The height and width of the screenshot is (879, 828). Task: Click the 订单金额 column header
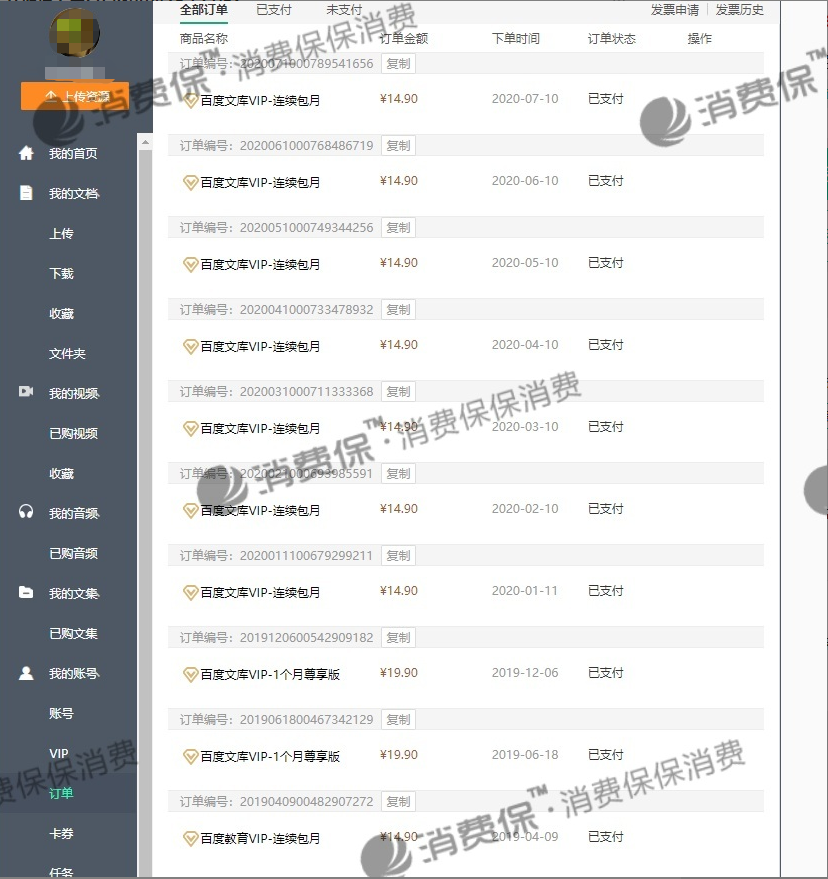click(404, 38)
